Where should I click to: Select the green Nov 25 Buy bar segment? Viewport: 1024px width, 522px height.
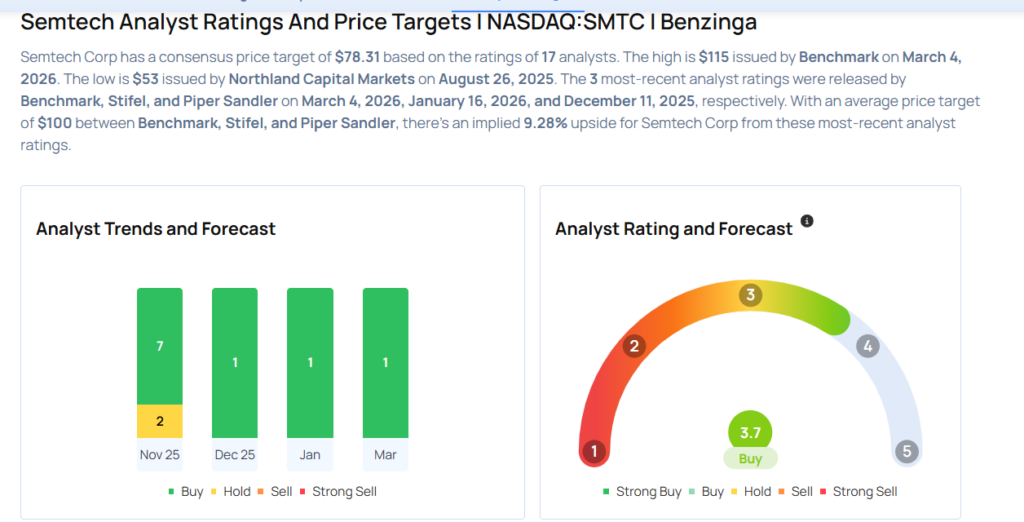pos(160,346)
